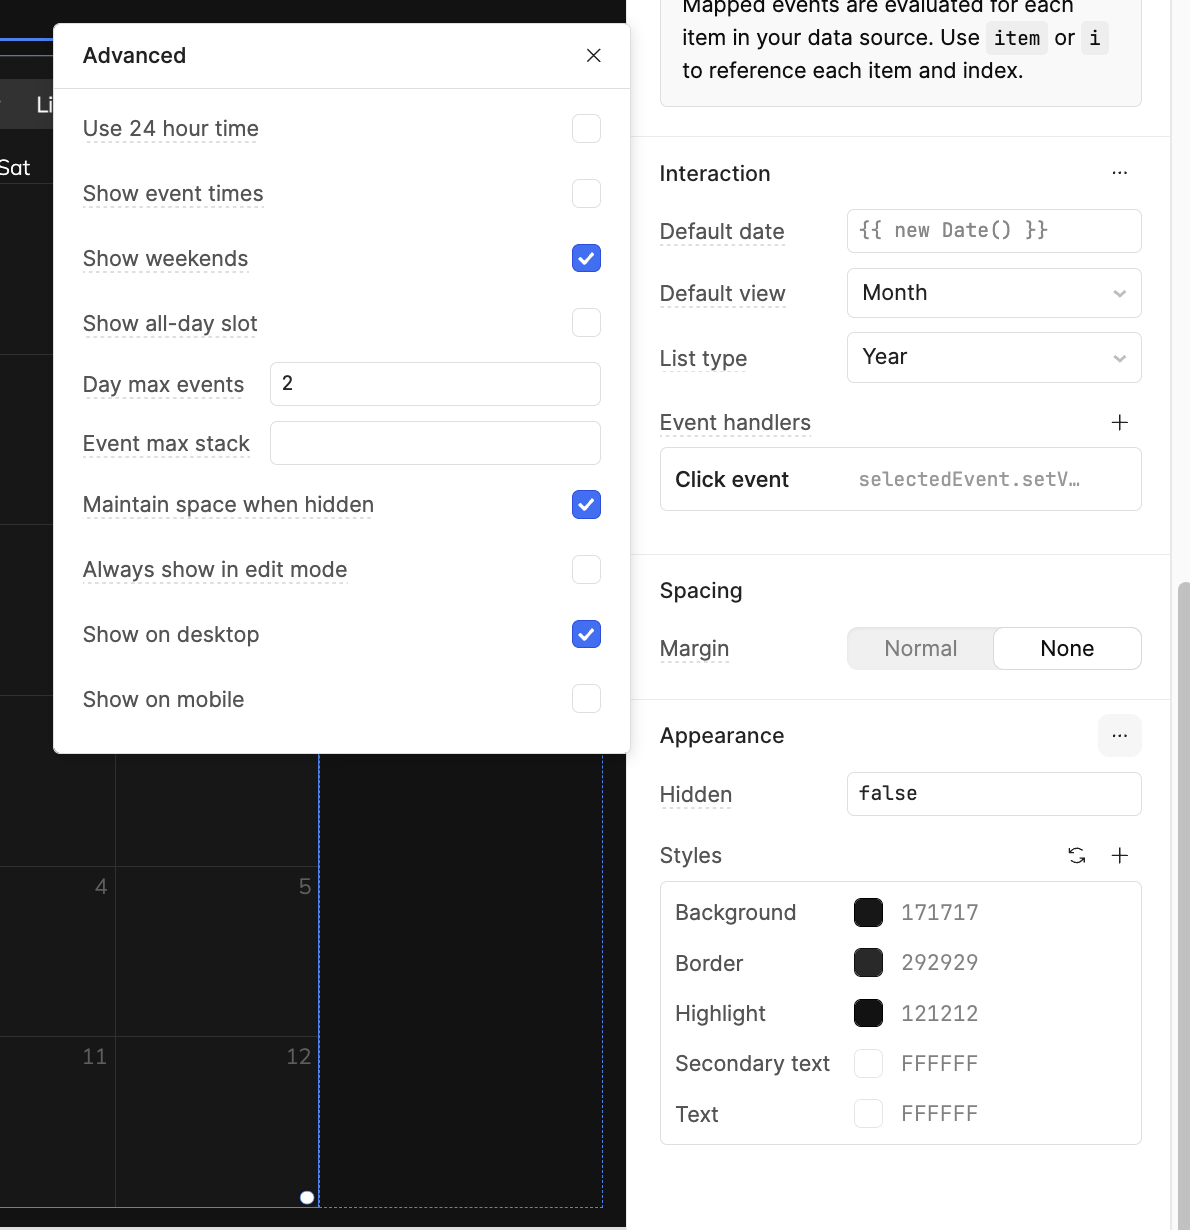This screenshot has height=1230, width=1190.
Task: Click the Background color swatch
Action: pyautogui.click(x=868, y=912)
